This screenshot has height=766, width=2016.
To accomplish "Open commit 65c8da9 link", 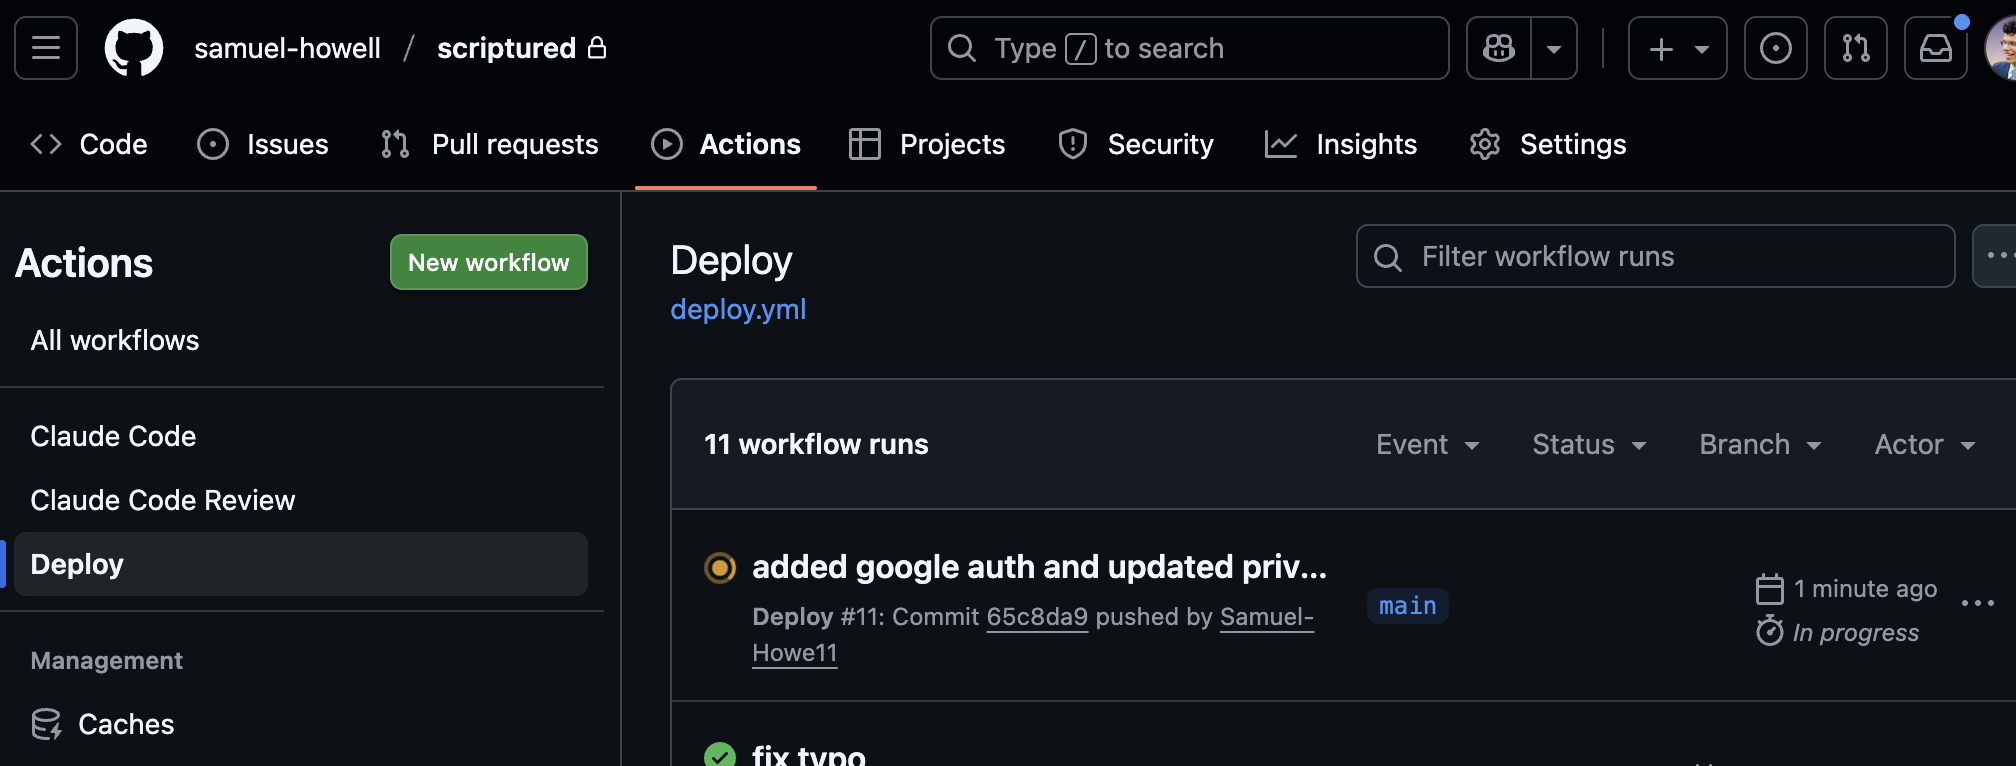I will 1037,617.
